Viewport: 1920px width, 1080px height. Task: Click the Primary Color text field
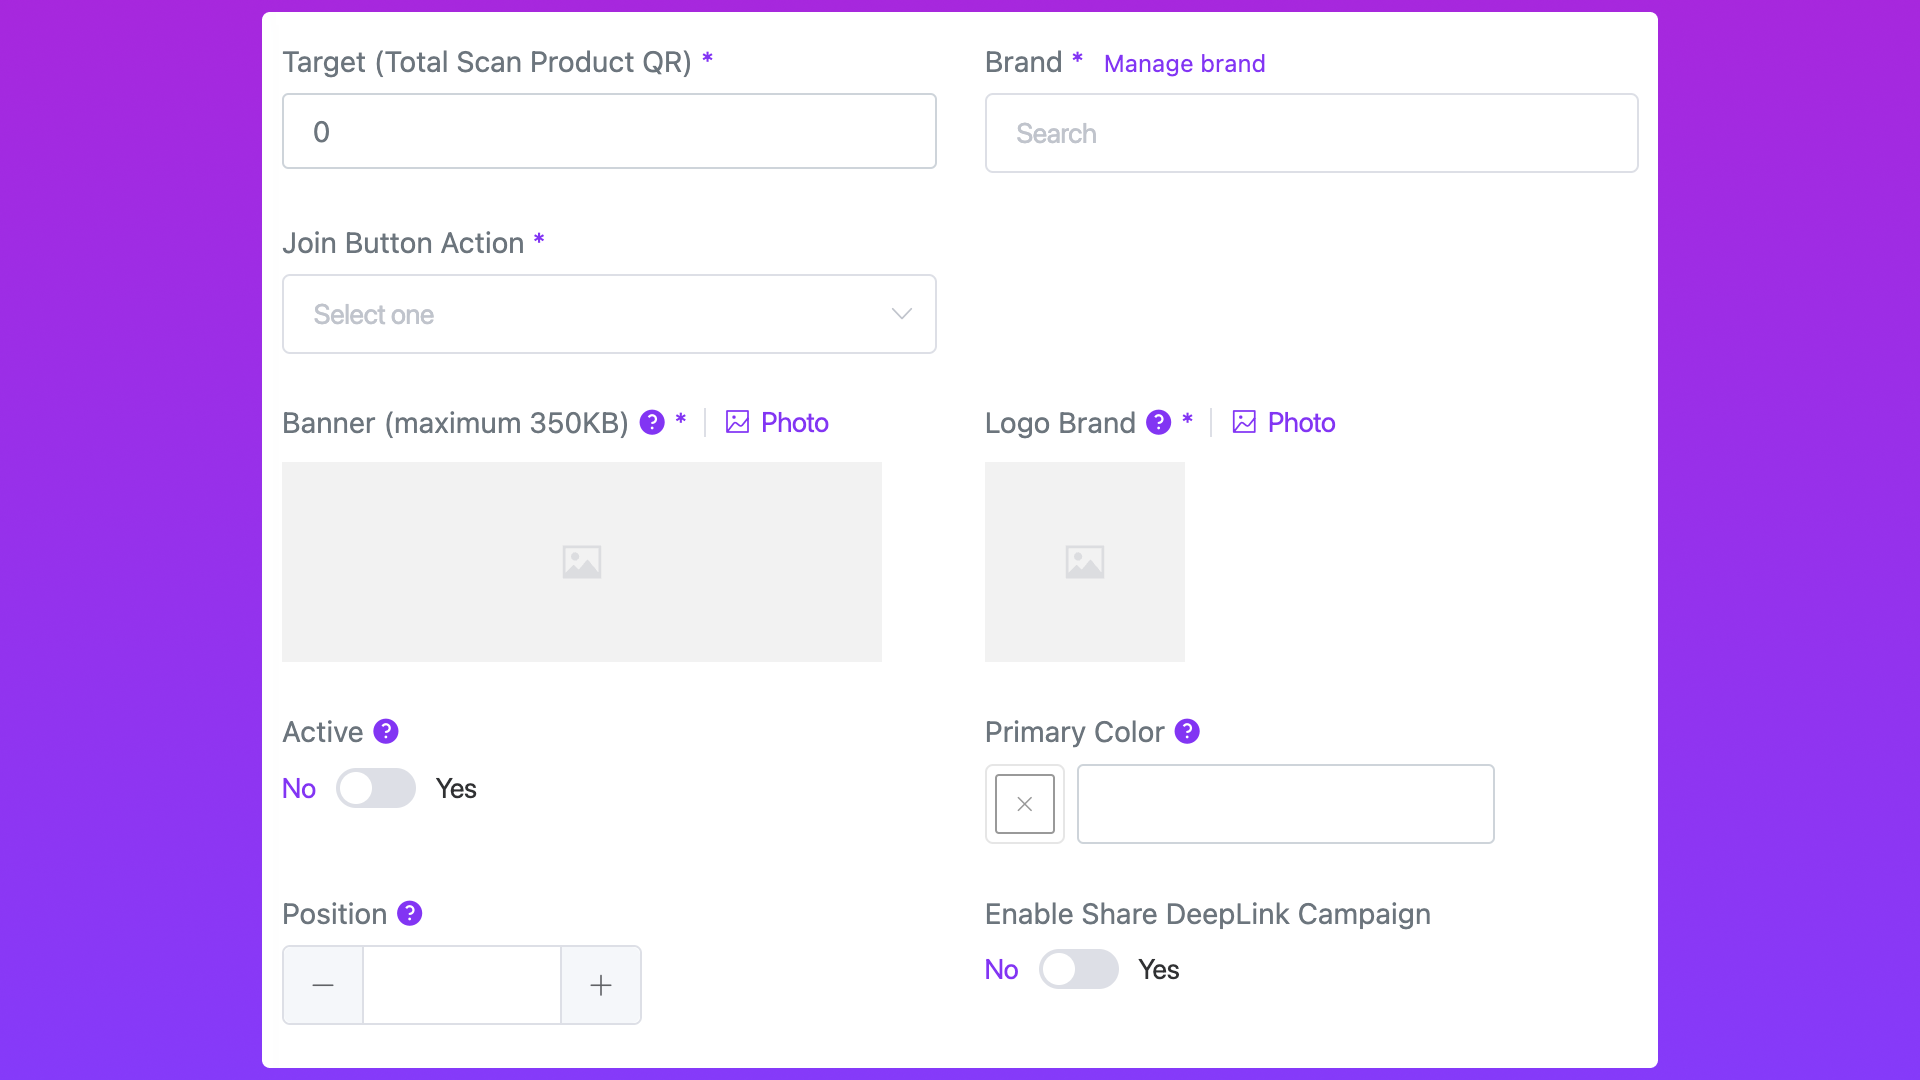point(1285,804)
